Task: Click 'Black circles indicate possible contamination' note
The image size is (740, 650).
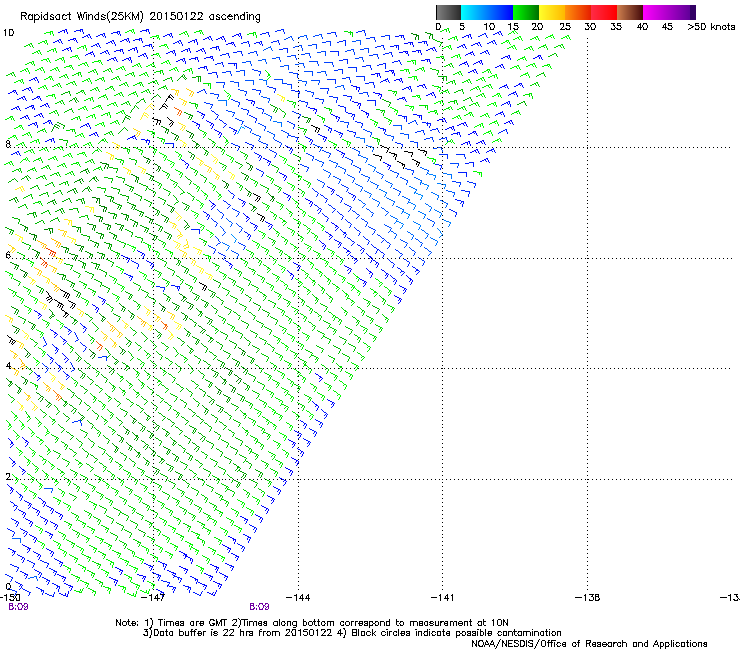Action: 456,633
